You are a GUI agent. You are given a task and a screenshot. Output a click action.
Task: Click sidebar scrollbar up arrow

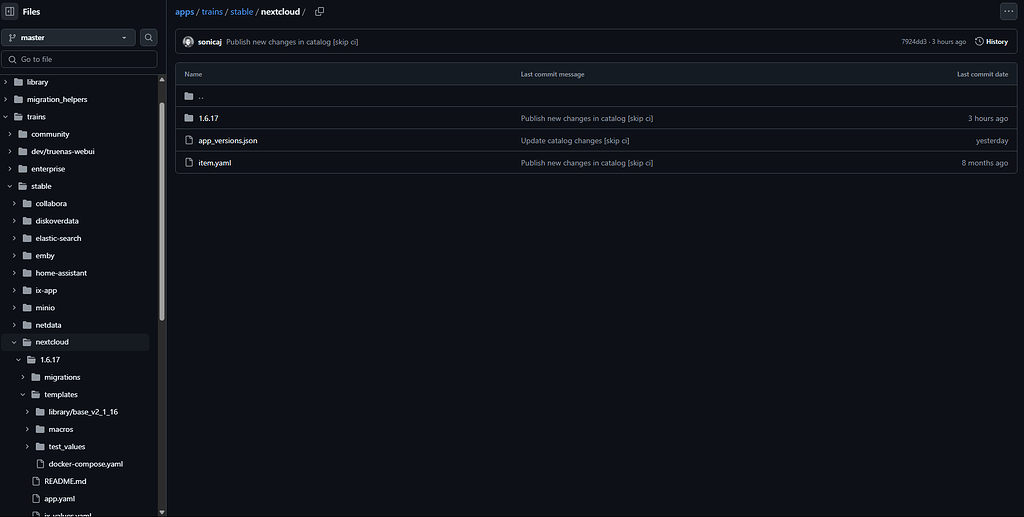click(x=162, y=80)
